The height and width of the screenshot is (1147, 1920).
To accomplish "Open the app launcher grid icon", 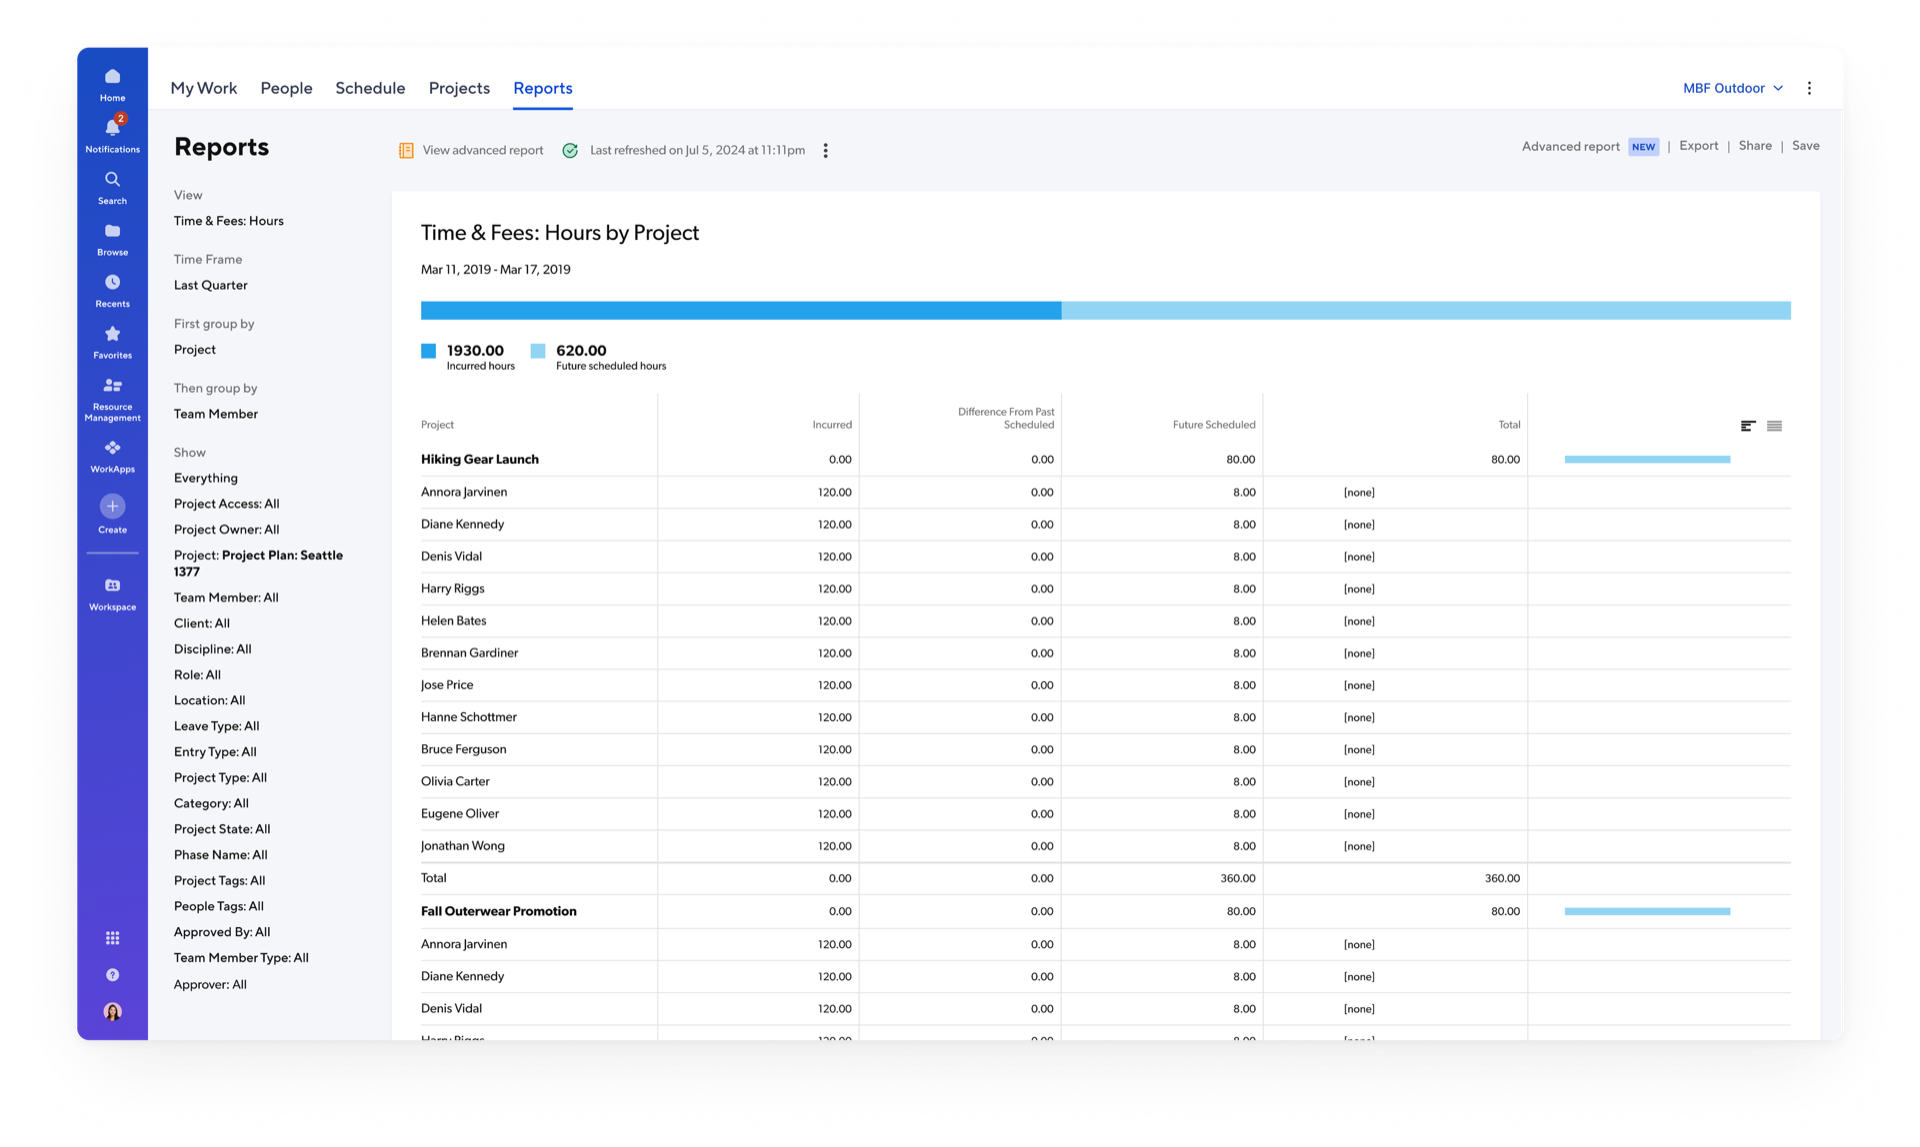I will tap(112, 938).
